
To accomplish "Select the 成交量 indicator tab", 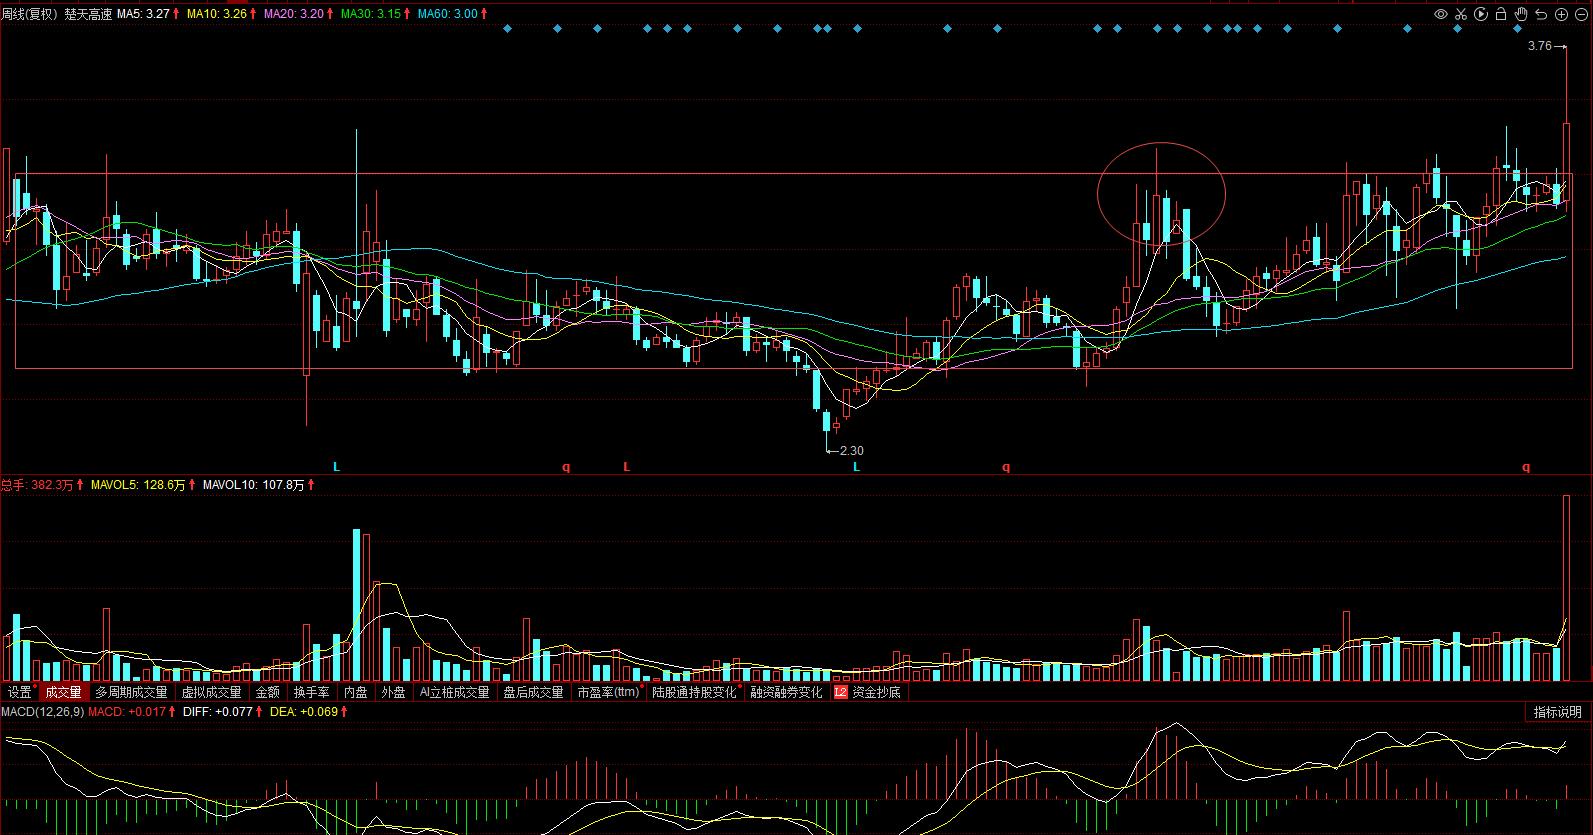I will click(63, 692).
